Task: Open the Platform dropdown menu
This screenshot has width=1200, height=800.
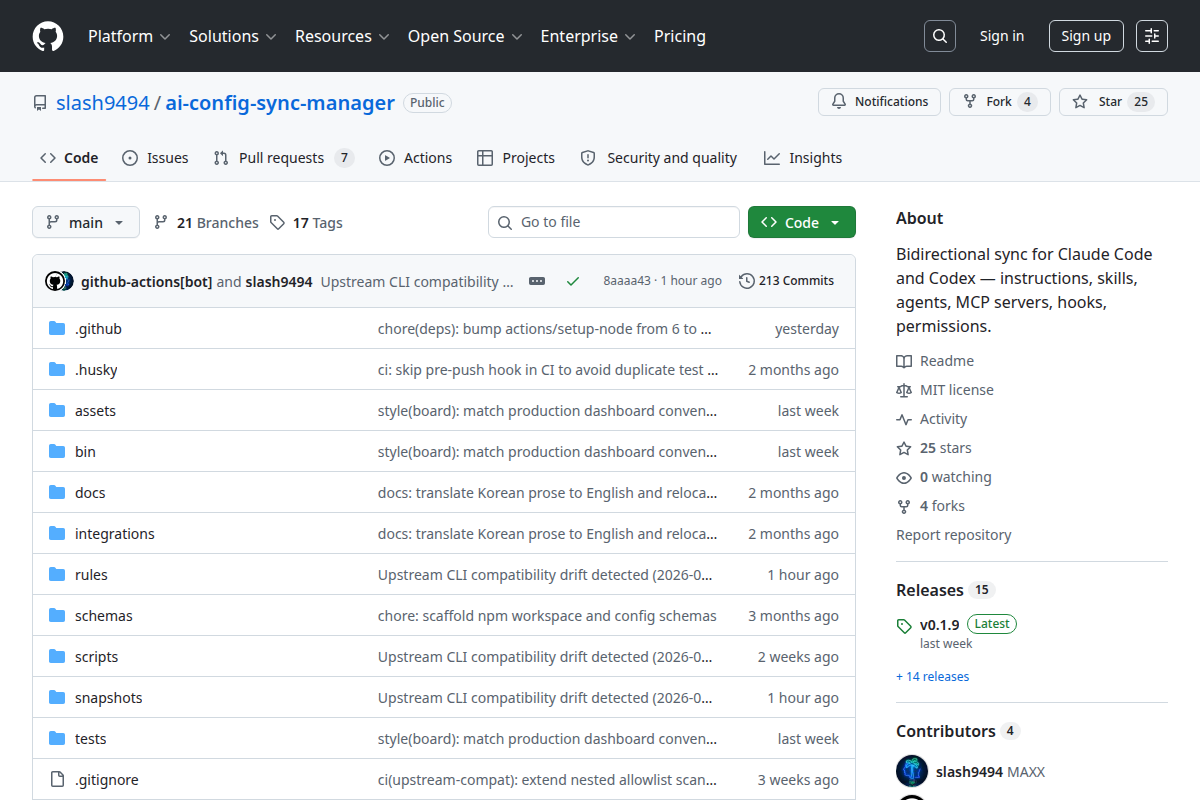Action: click(x=129, y=36)
